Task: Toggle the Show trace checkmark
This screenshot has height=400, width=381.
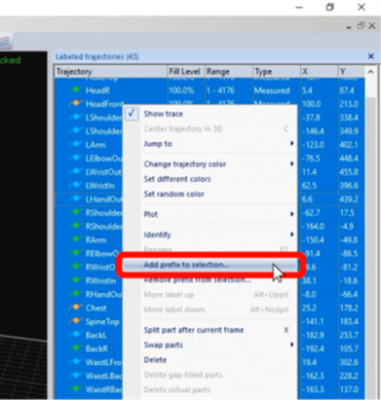Action: click(x=132, y=114)
